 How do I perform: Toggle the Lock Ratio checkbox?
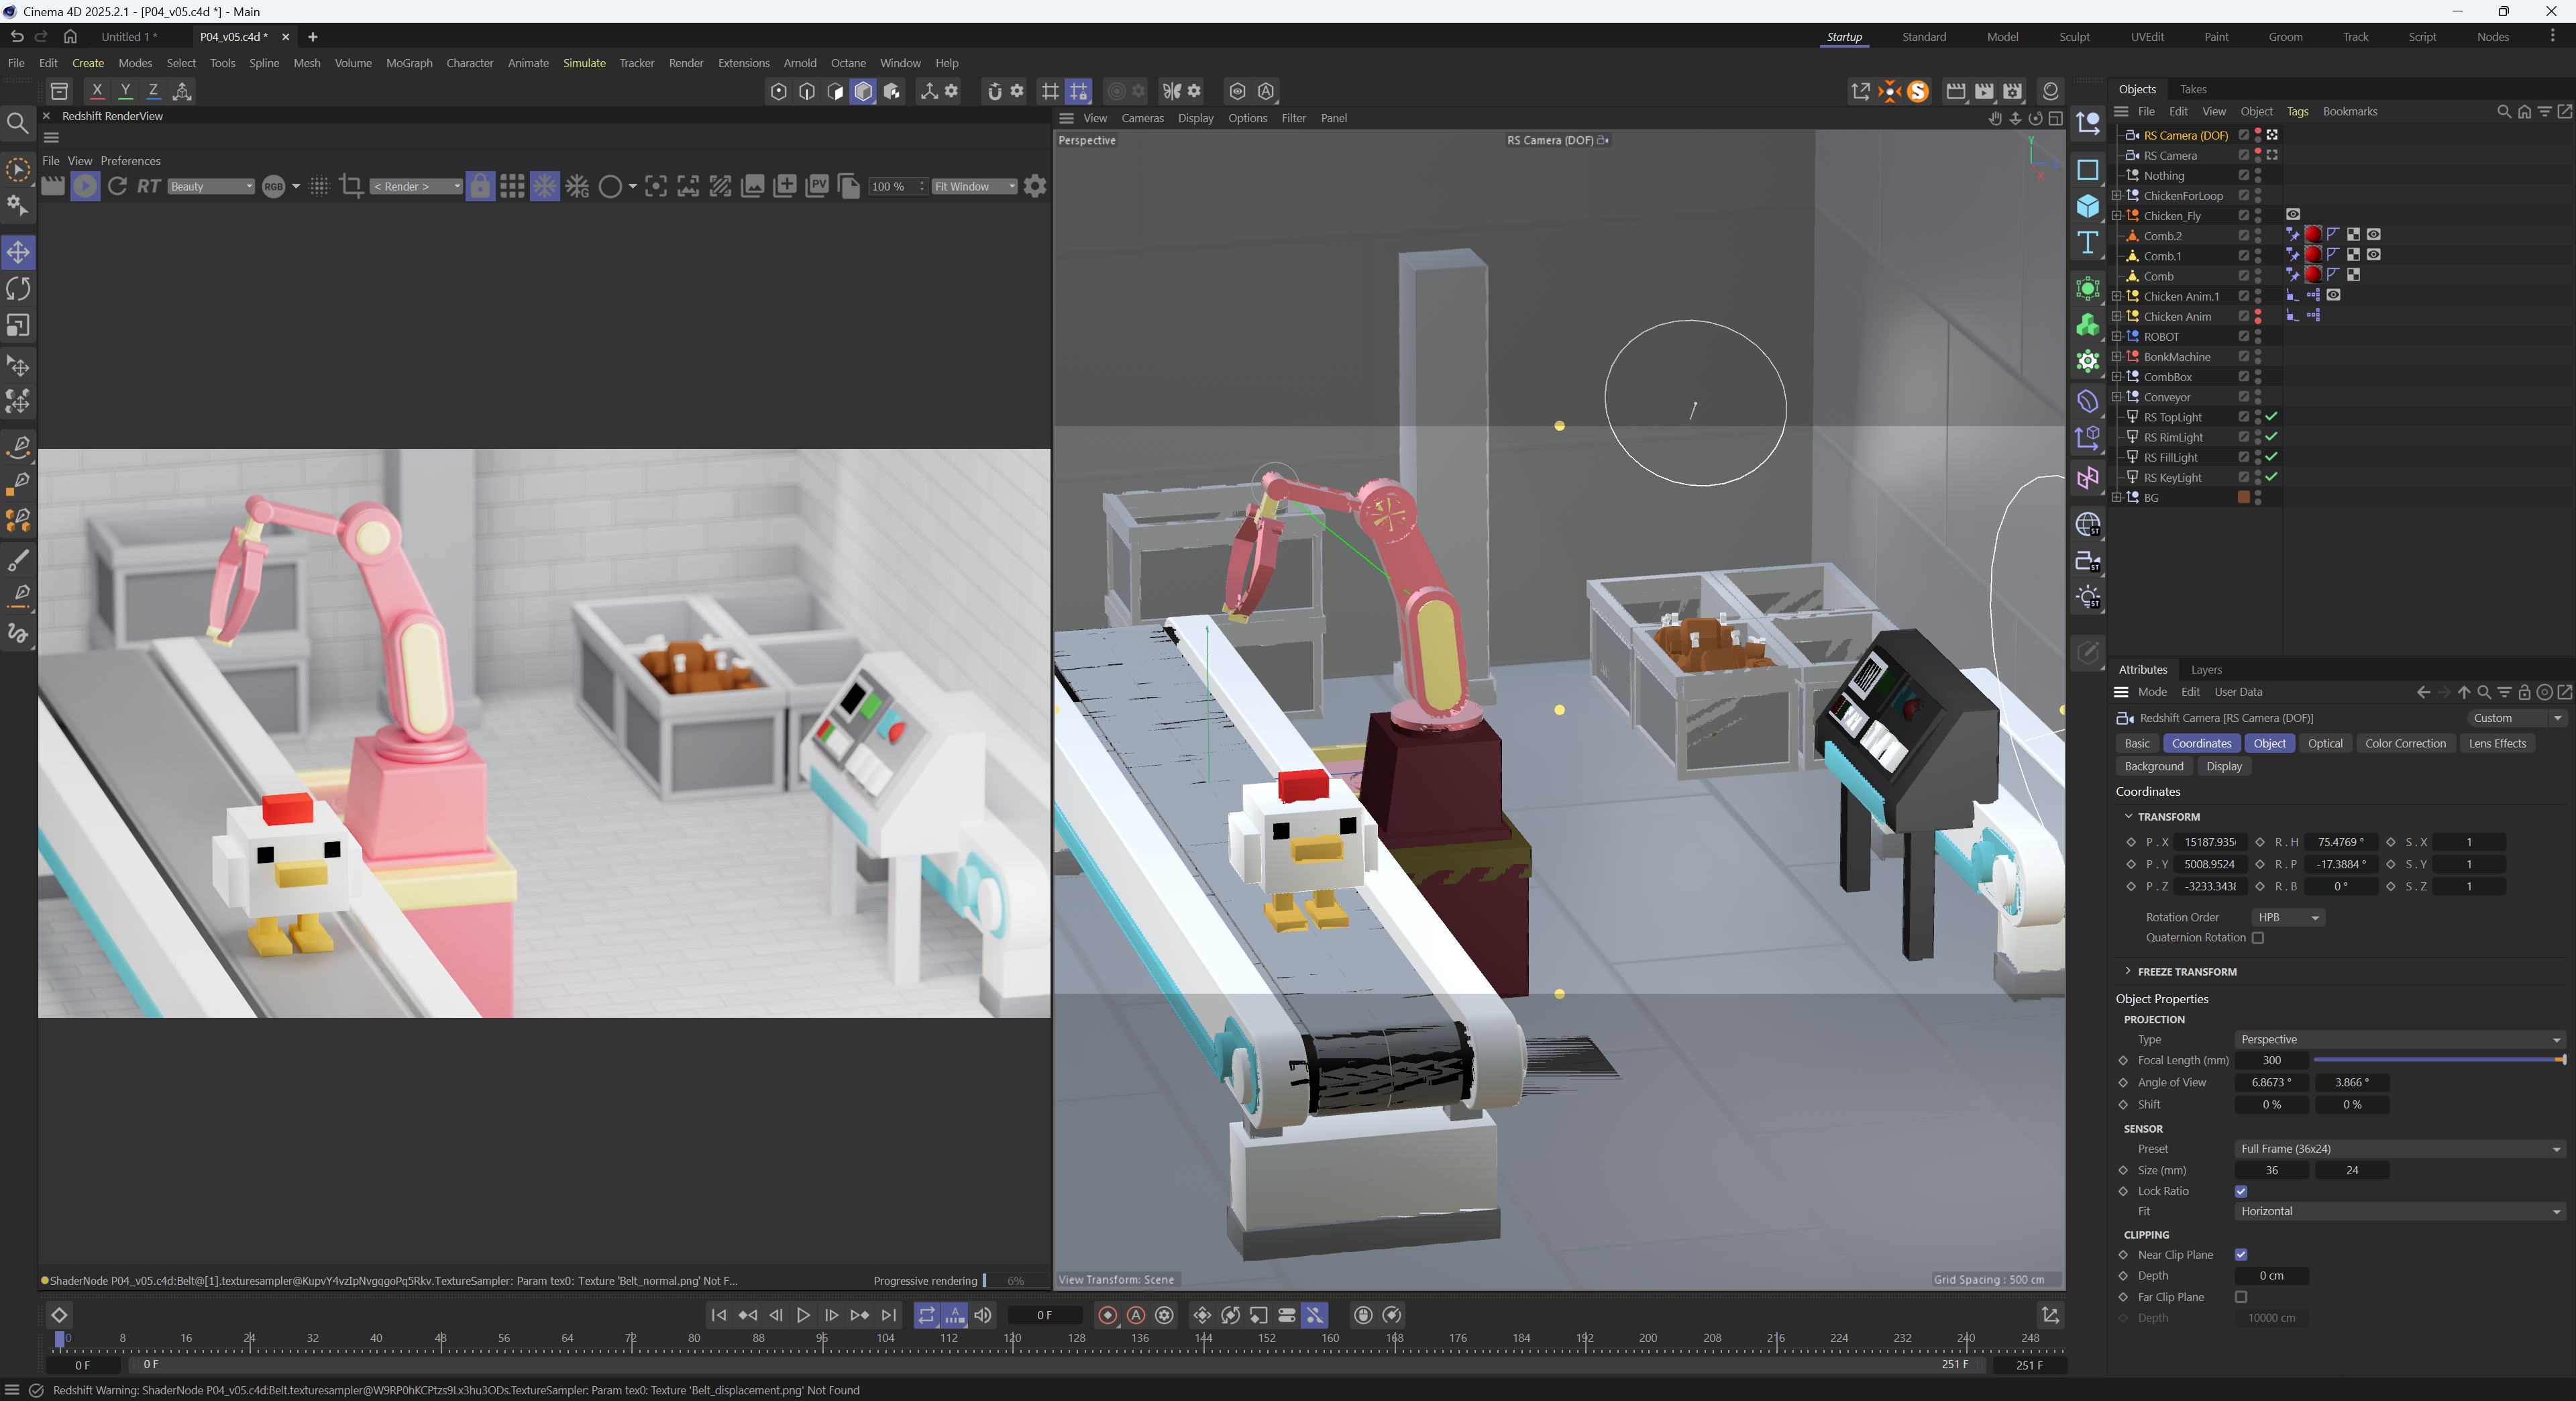click(x=2241, y=1191)
